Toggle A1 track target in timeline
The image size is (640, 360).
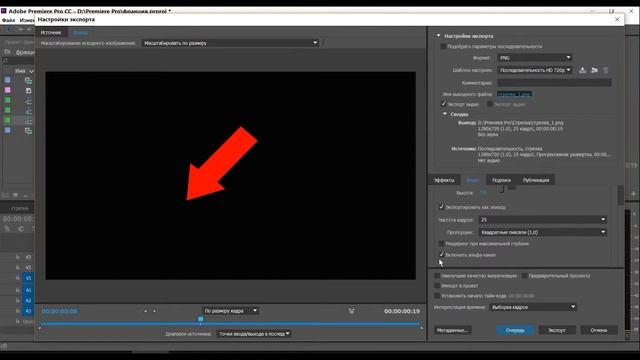tap(28, 290)
